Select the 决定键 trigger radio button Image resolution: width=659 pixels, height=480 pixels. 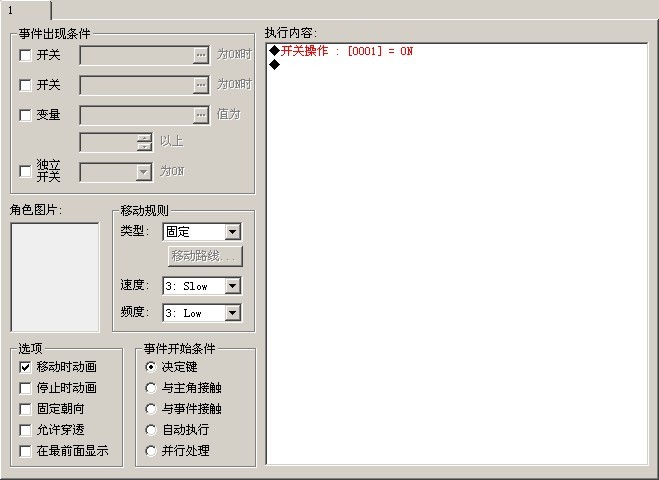[x=150, y=367]
